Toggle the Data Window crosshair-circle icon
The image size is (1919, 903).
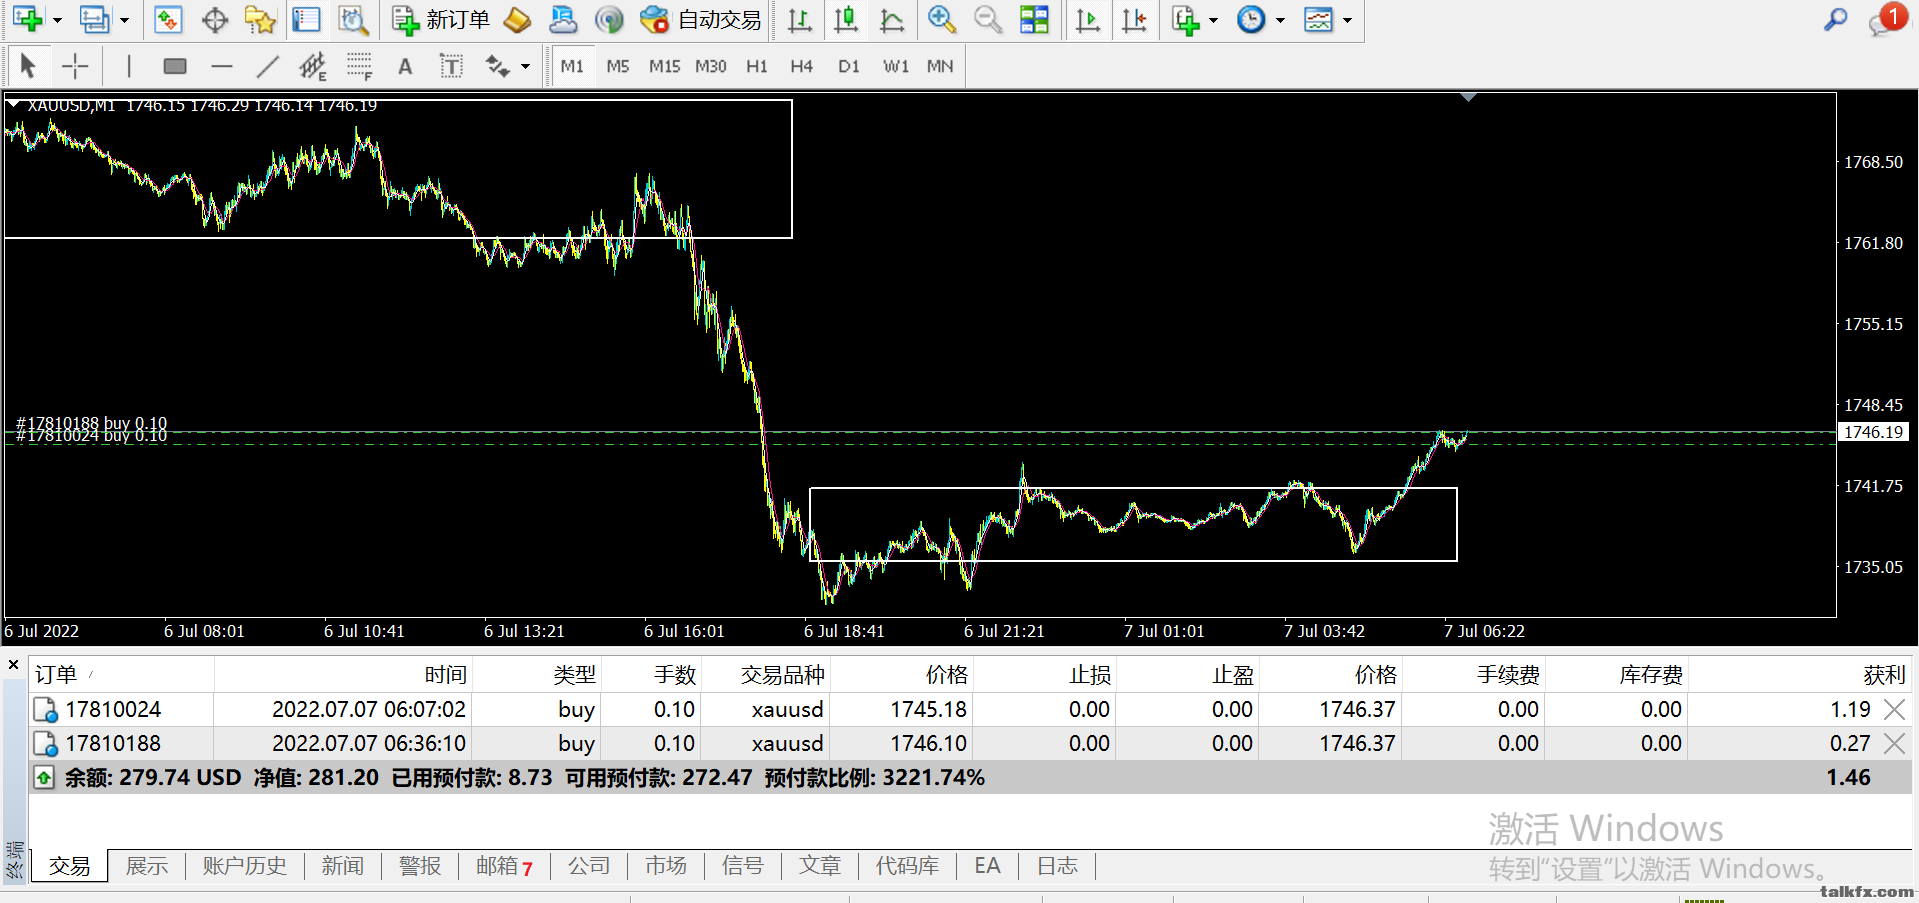click(215, 19)
